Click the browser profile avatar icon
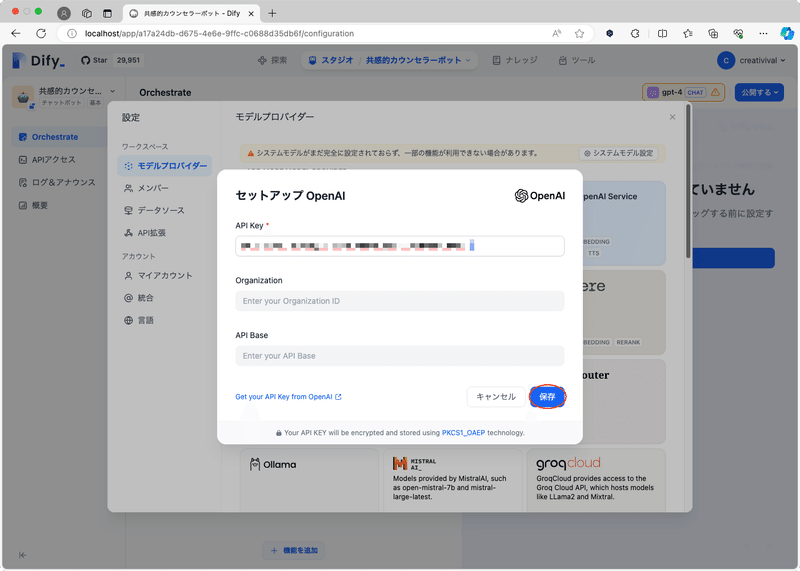This screenshot has width=800, height=571. 64,13
